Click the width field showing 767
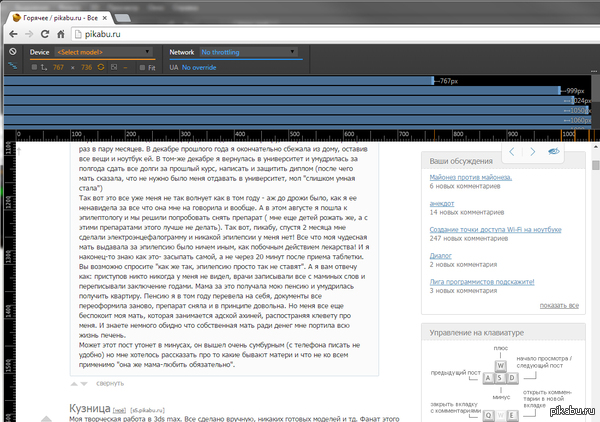 tap(58, 67)
